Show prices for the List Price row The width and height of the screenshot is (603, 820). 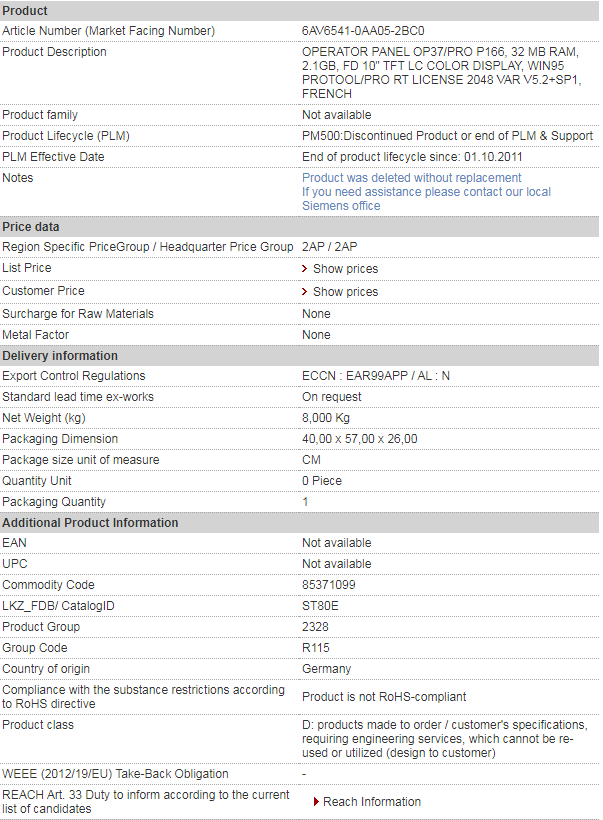pos(345,269)
